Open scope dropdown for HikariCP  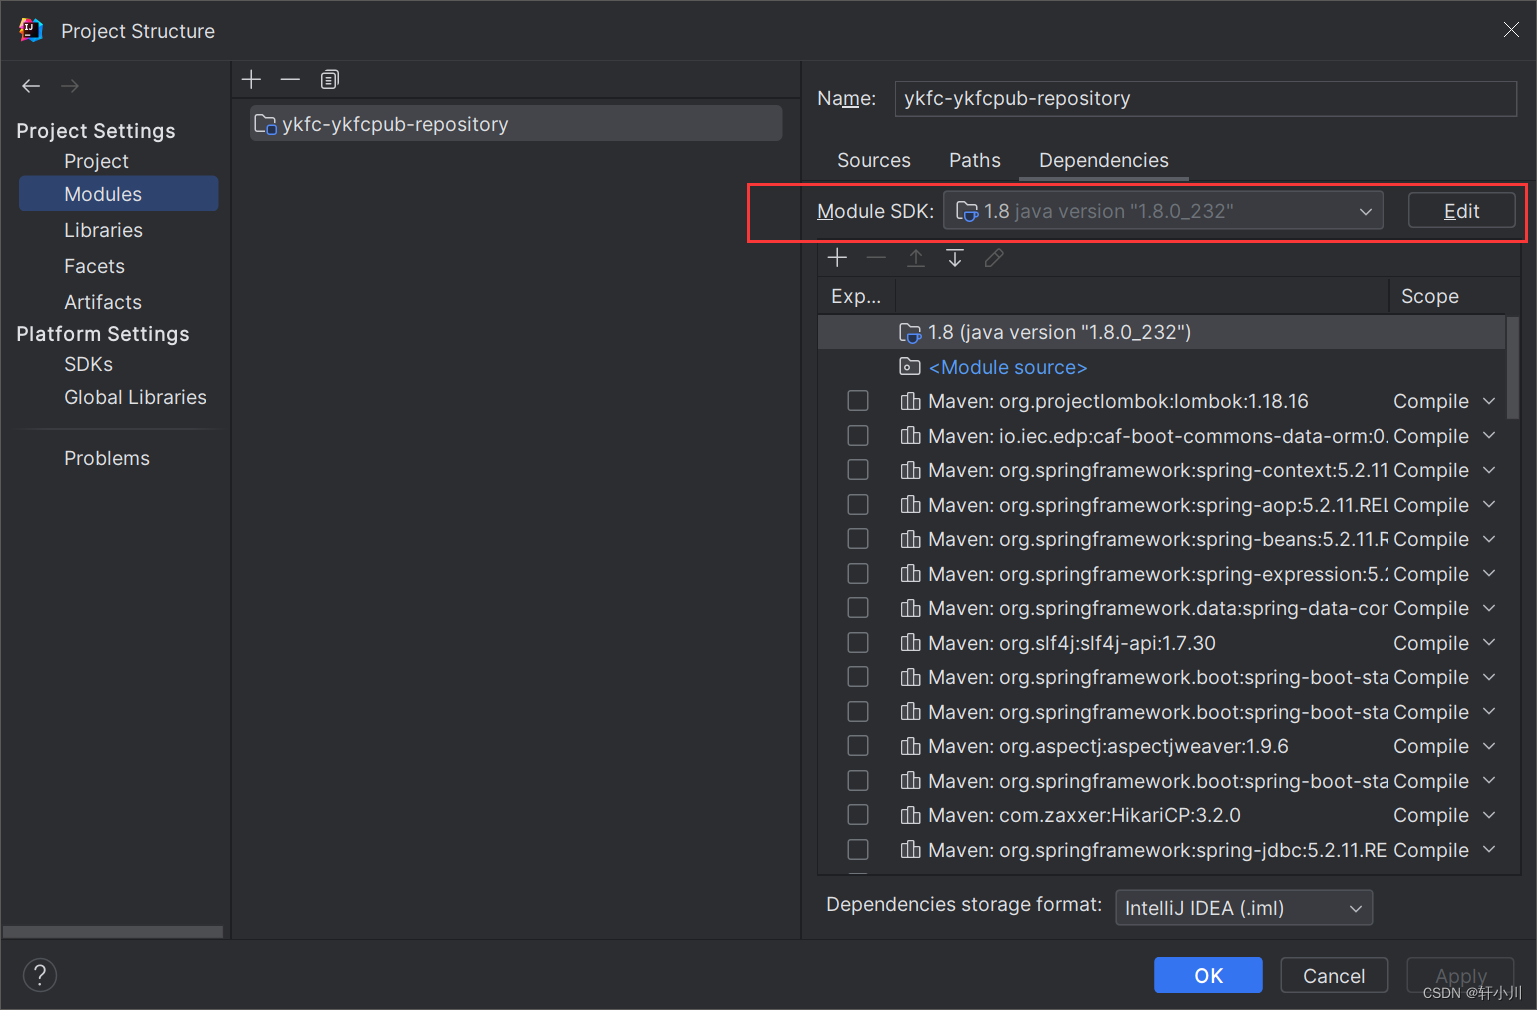point(1489,815)
